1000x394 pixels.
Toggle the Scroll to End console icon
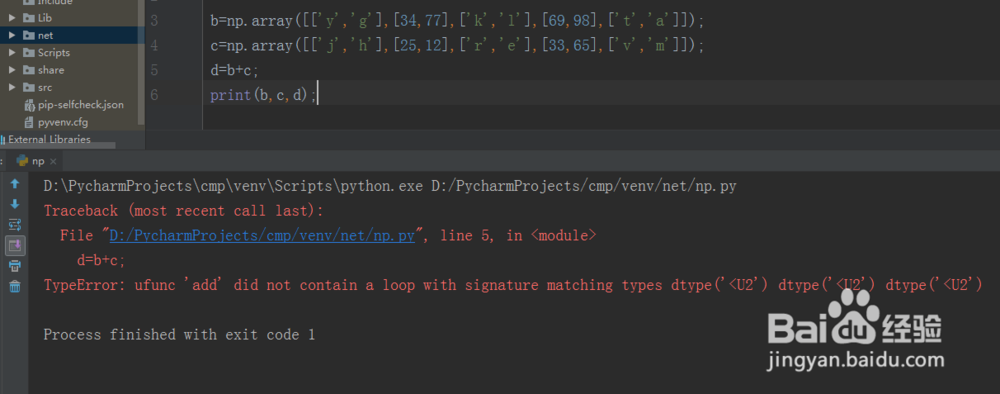point(15,245)
